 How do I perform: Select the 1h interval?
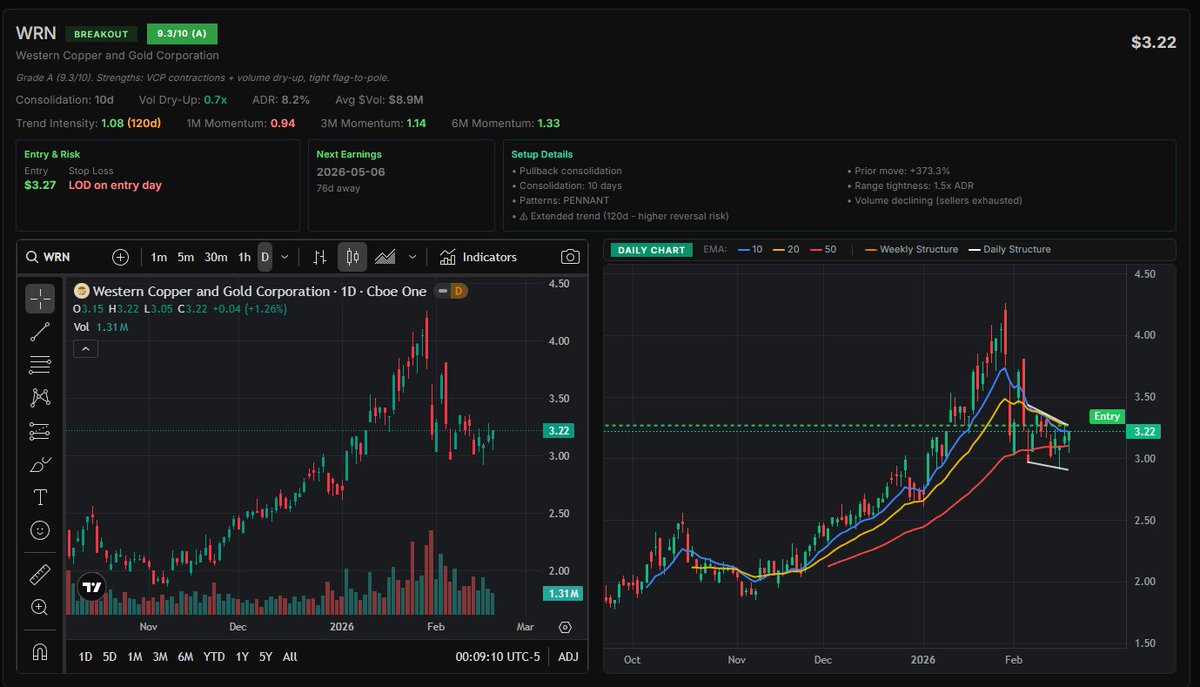pos(244,257)
